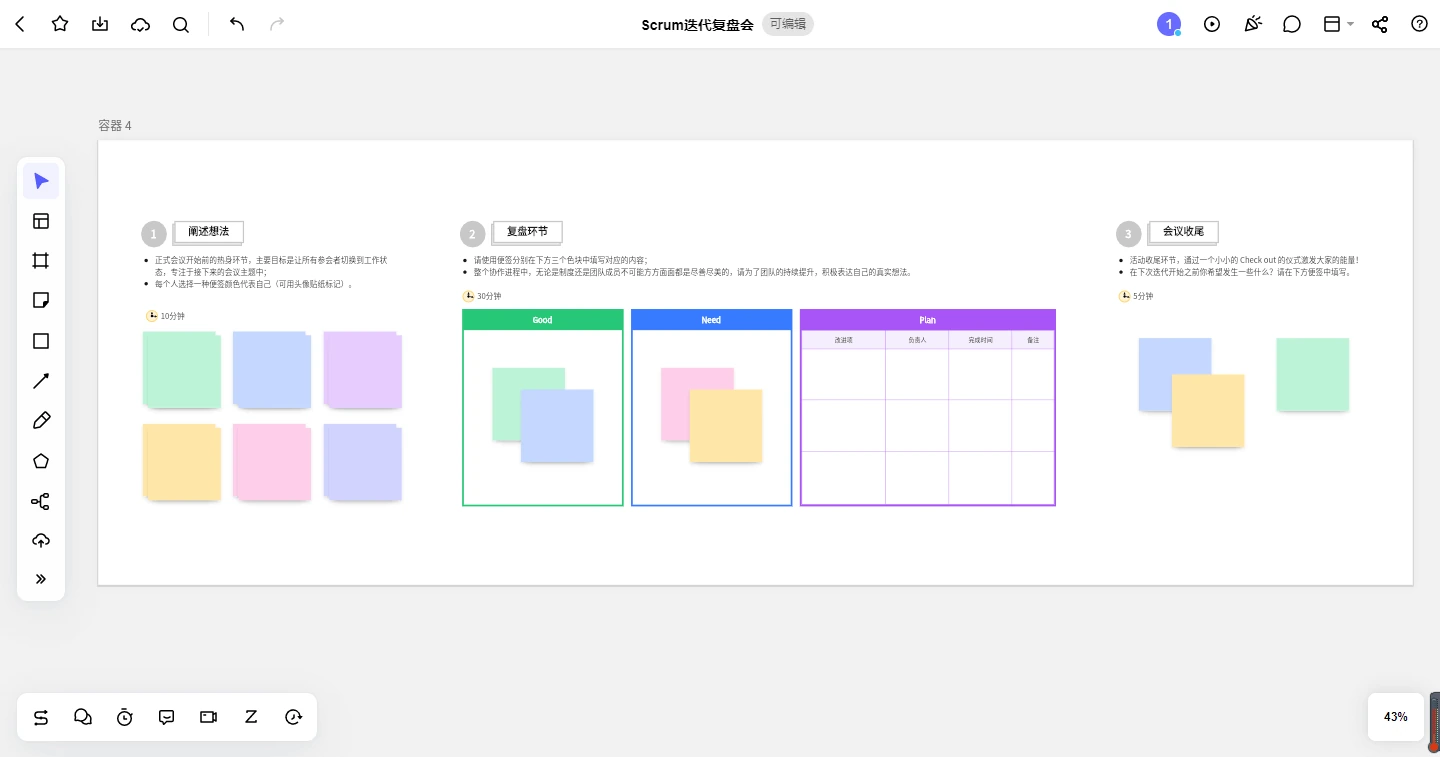Select the green Good column header
1440x757 pixels.
point(543,320)
